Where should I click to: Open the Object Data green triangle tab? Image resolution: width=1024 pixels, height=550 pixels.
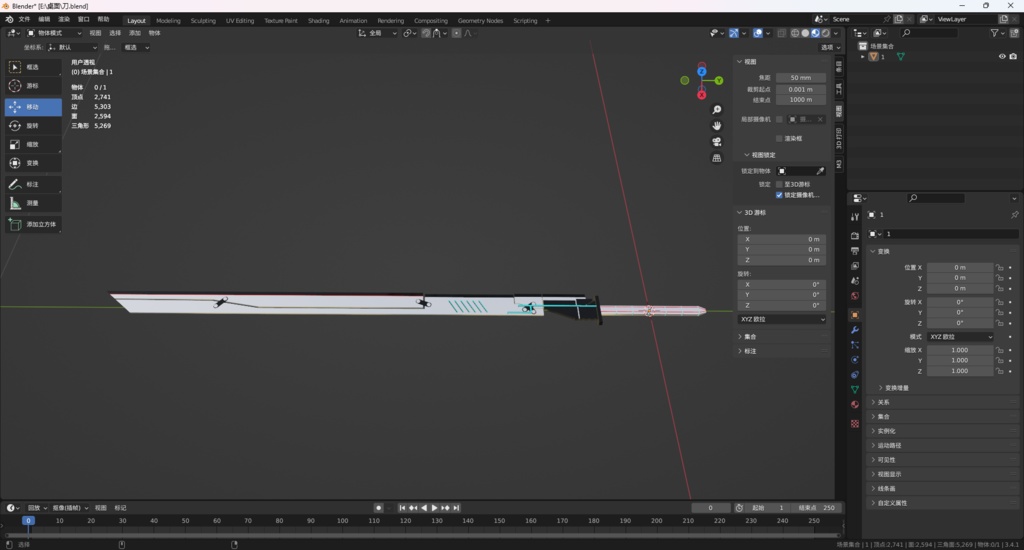855,390
